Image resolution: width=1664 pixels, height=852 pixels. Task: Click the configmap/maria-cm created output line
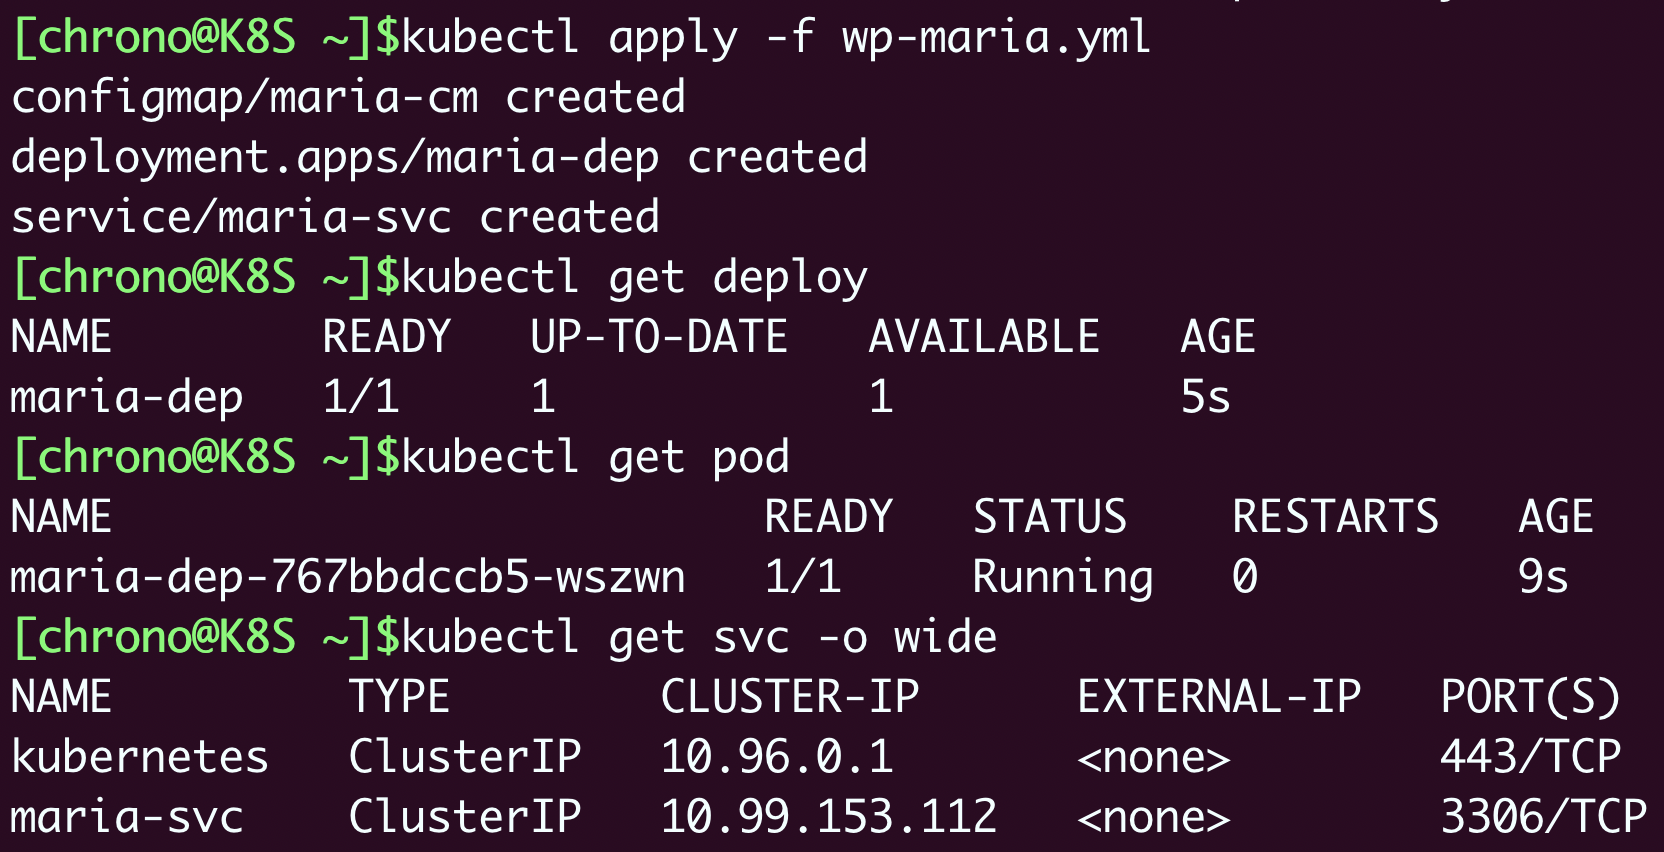348,98
